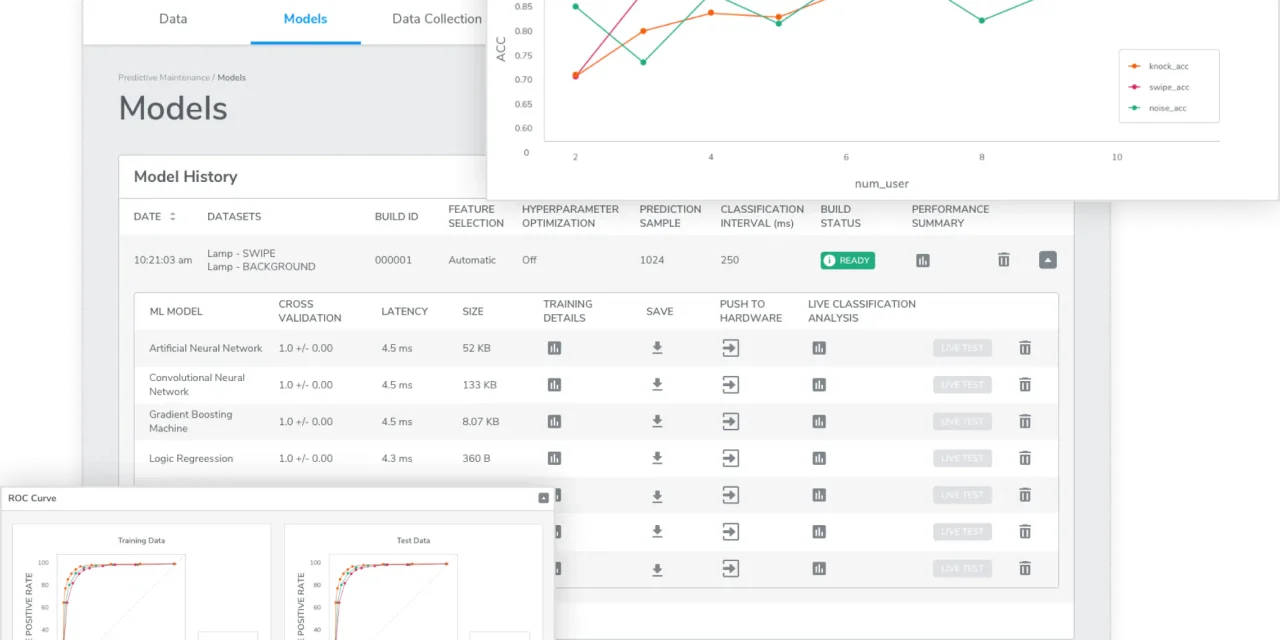1280x640 pixels.
Task: Click the '8.07 KB' size value
Action: point(481,422)
